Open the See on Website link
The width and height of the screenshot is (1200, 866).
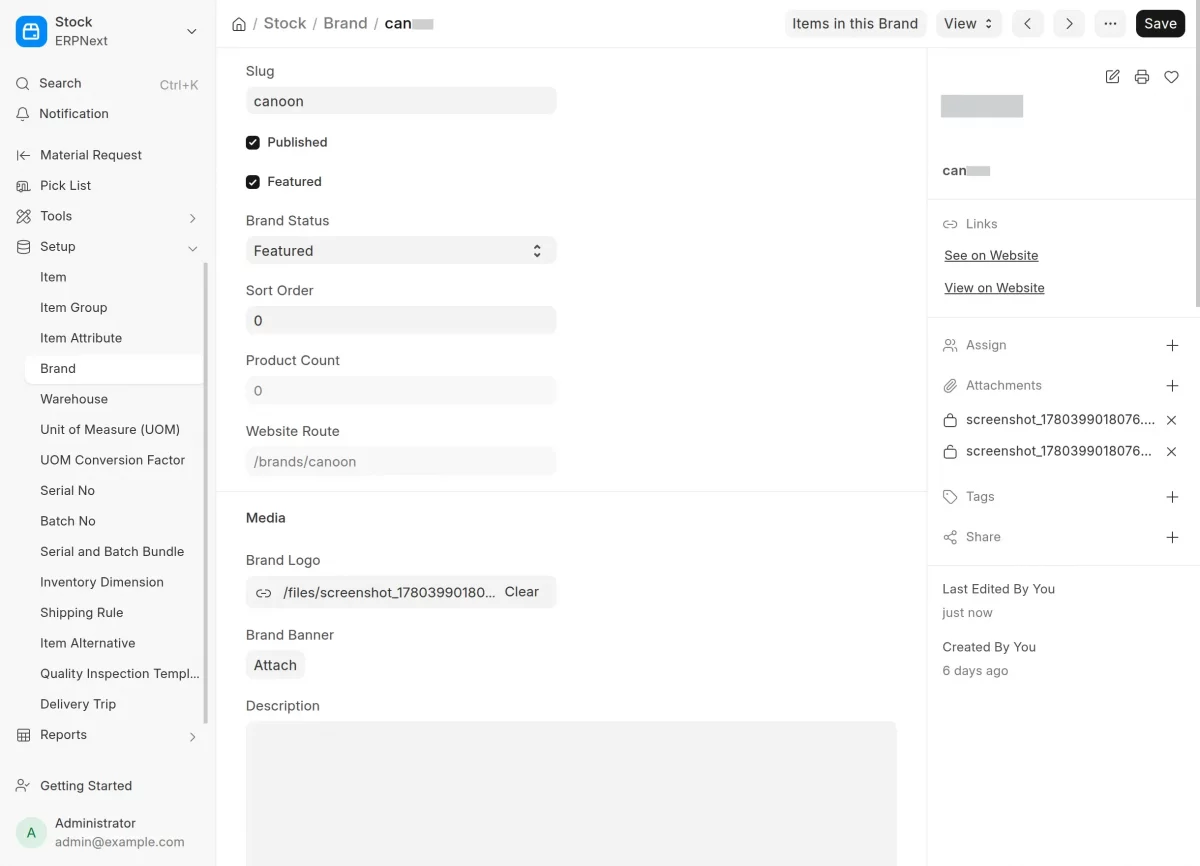pyautogui.click(x=991, y=256)
